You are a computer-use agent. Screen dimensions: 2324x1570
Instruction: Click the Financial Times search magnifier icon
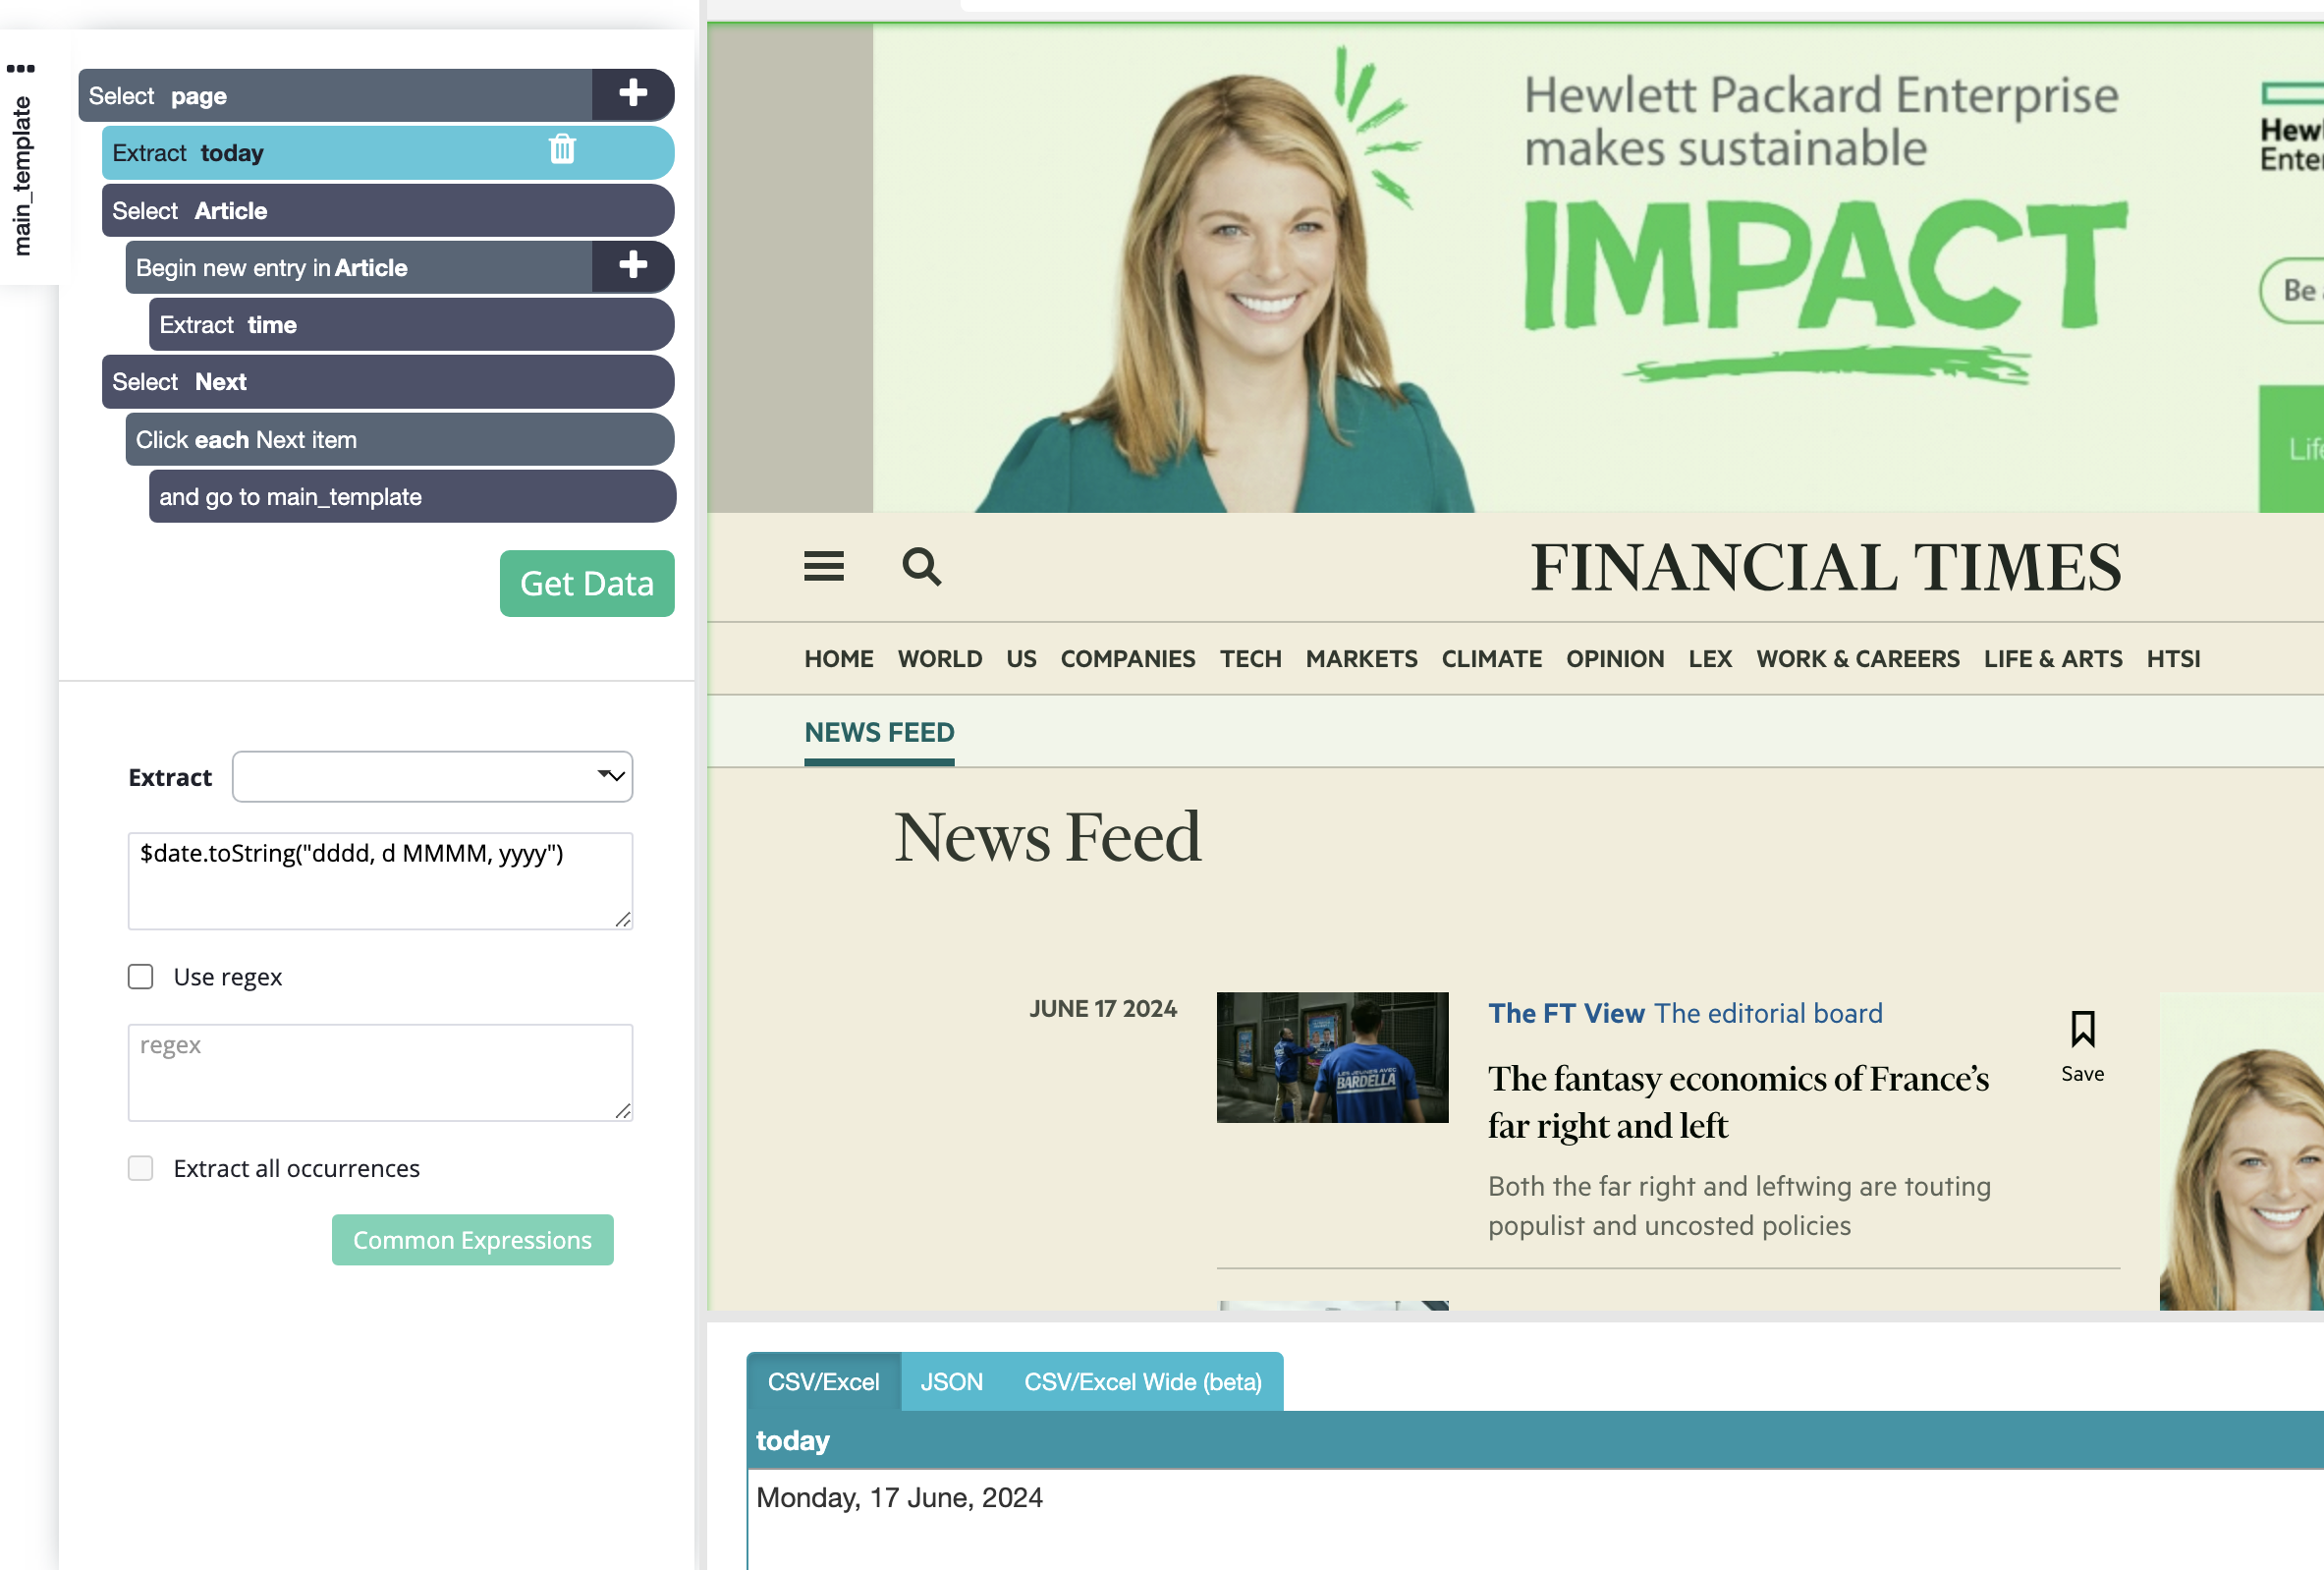[920, 566]
